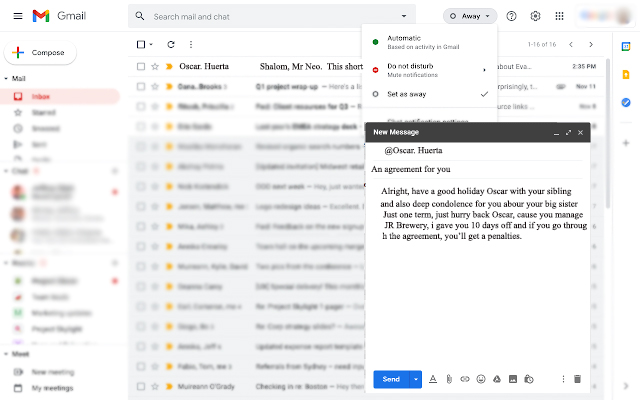Image resolution: width=640 pixels, height=400 pixels.
Task: Insert photo into the message
Action: (513, 379)
